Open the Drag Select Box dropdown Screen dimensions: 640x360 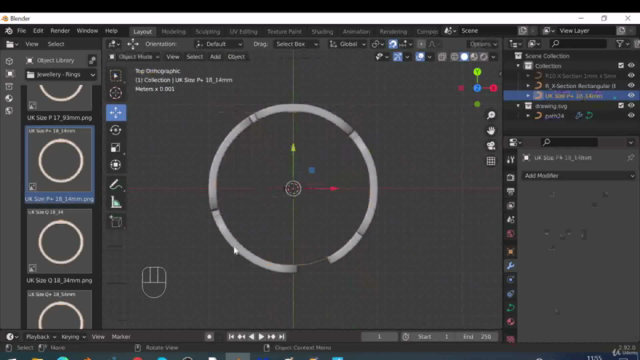296,44
